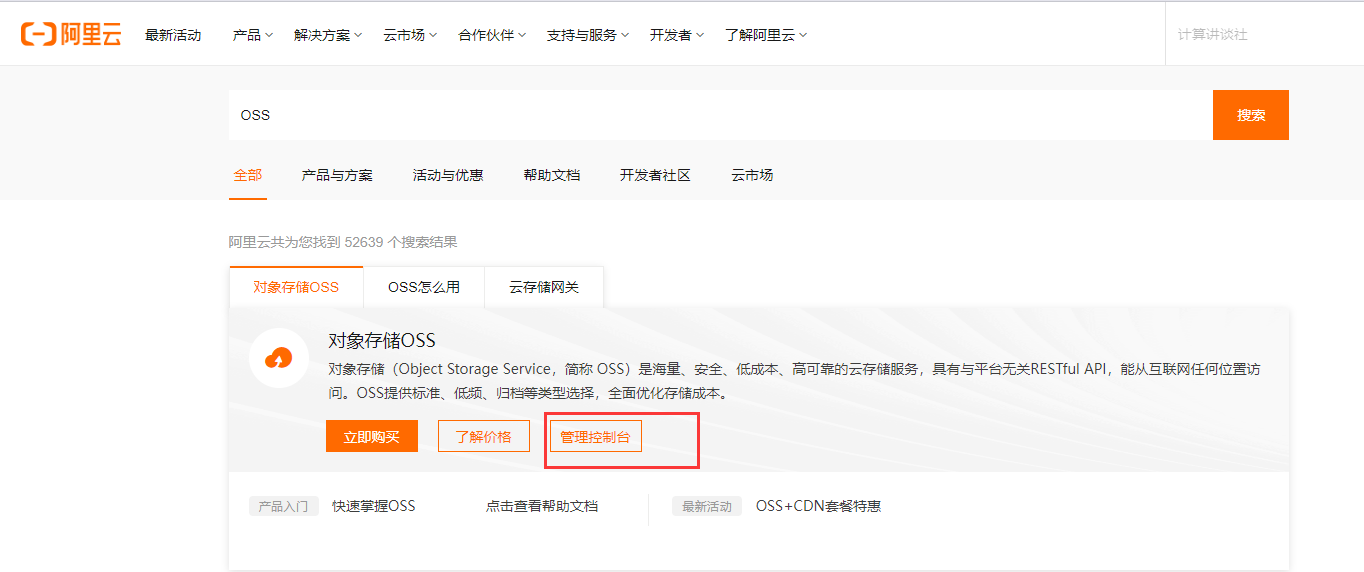Select the OSS怎么用 card tab

pos(424,287)
